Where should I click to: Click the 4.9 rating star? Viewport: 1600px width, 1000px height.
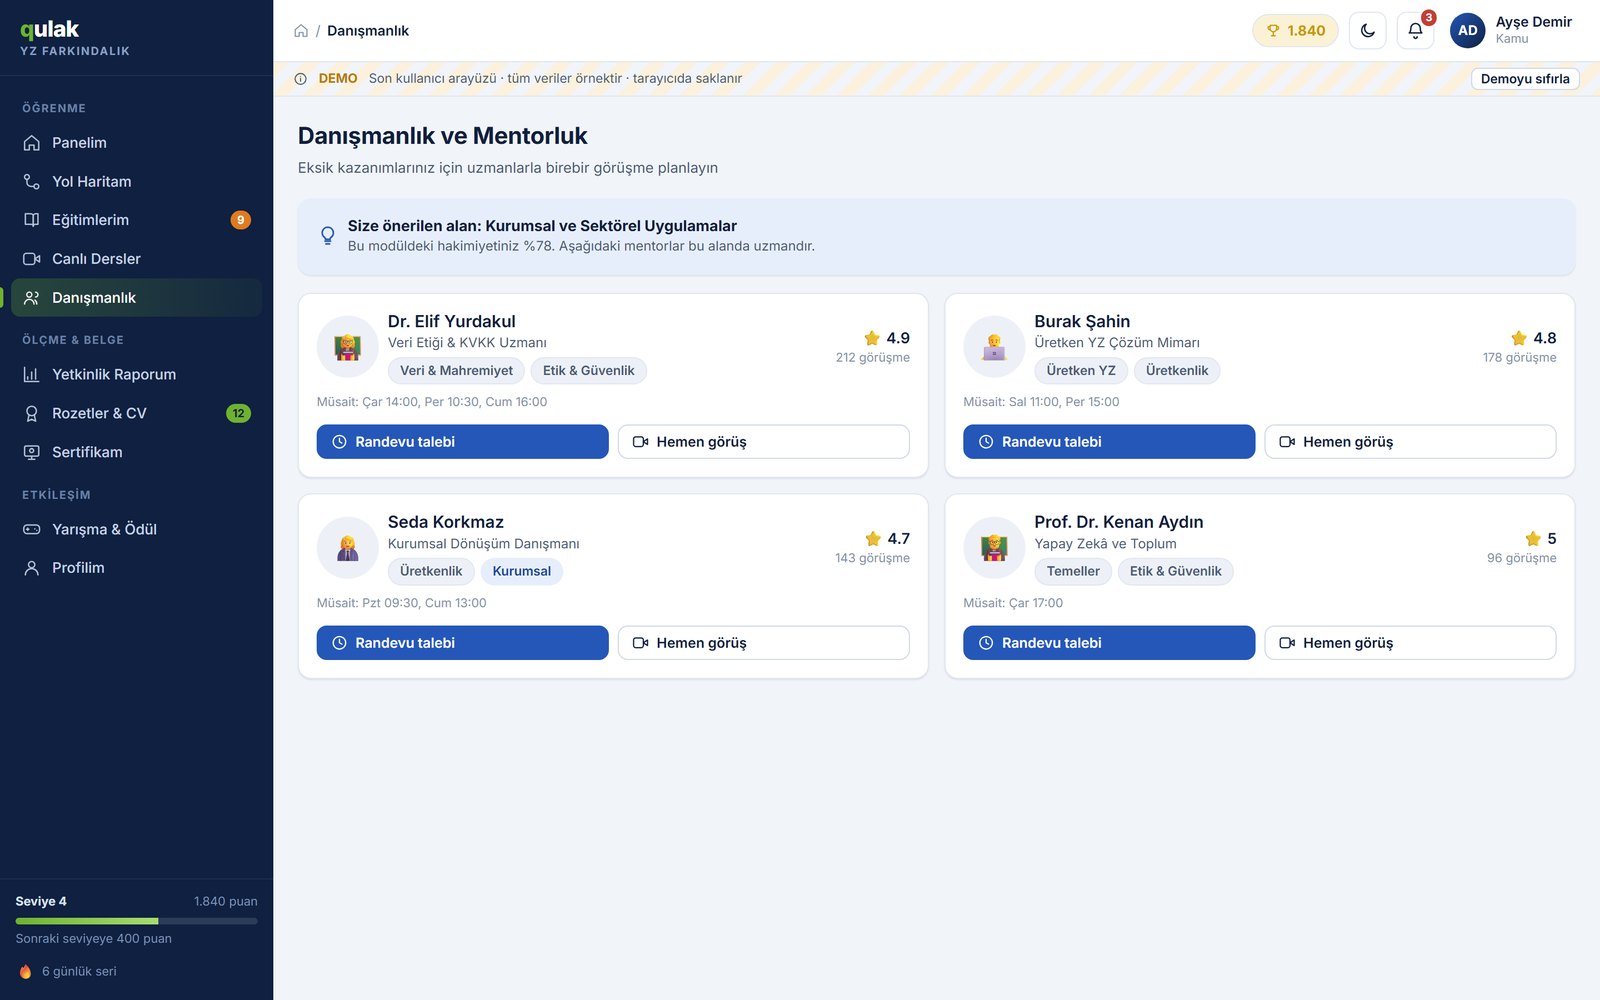[x=872, y=338]
